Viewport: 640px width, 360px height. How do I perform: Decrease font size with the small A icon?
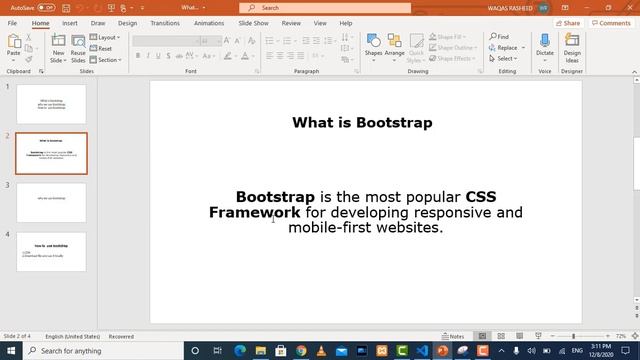237,40
